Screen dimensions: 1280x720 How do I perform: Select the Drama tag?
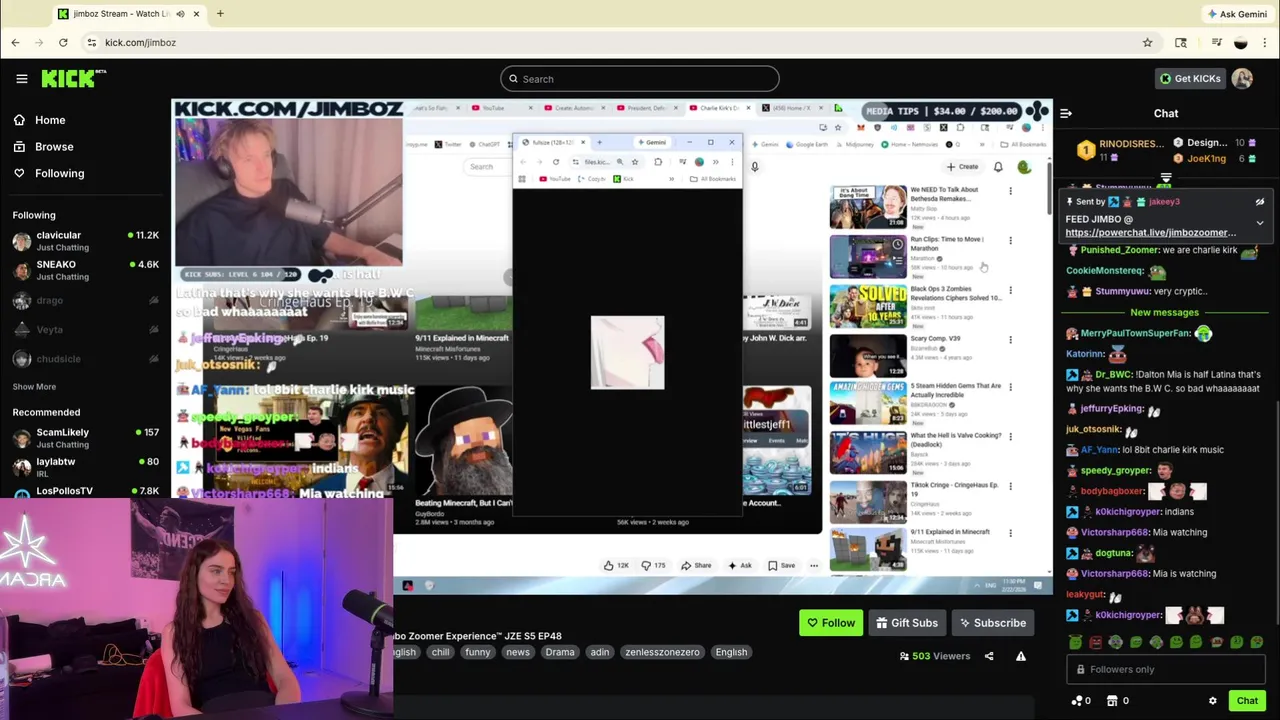coord(560,652)
